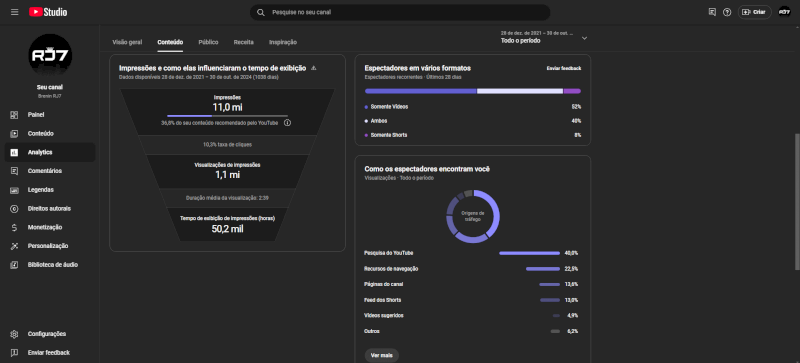Screen dimensions: 800x363
Task: Expand the date range dropdown arrow
Action: click(584, 38)
